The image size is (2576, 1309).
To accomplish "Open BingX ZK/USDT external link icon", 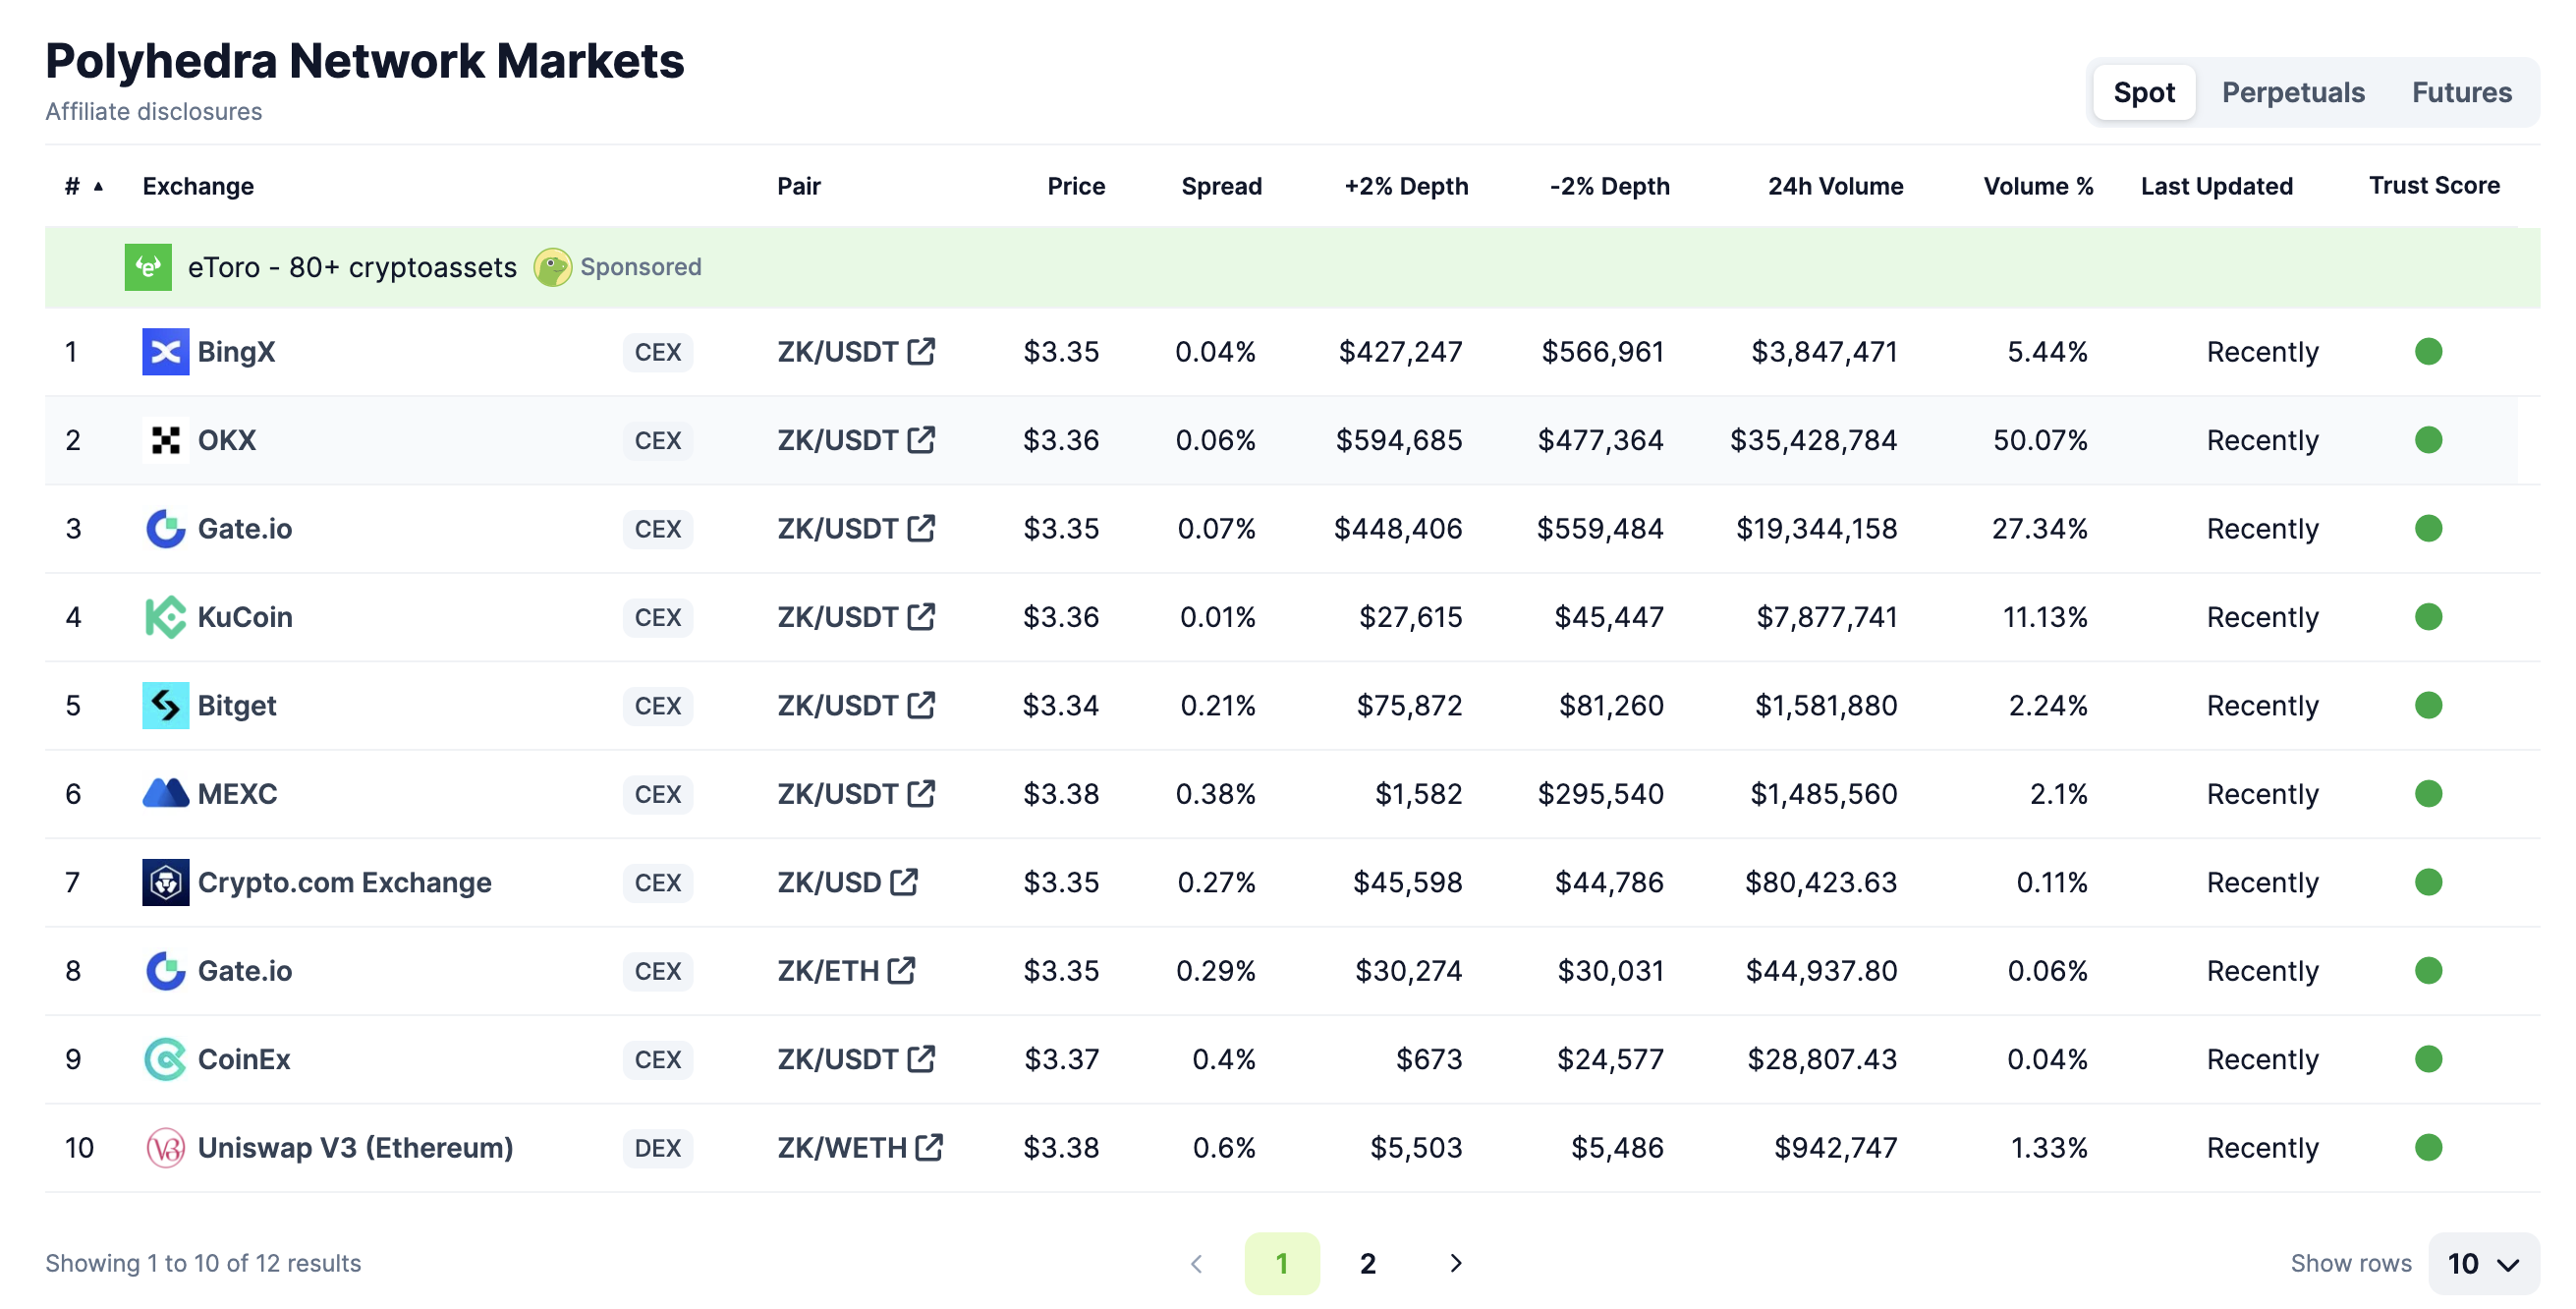I will (x=921, y=351).
